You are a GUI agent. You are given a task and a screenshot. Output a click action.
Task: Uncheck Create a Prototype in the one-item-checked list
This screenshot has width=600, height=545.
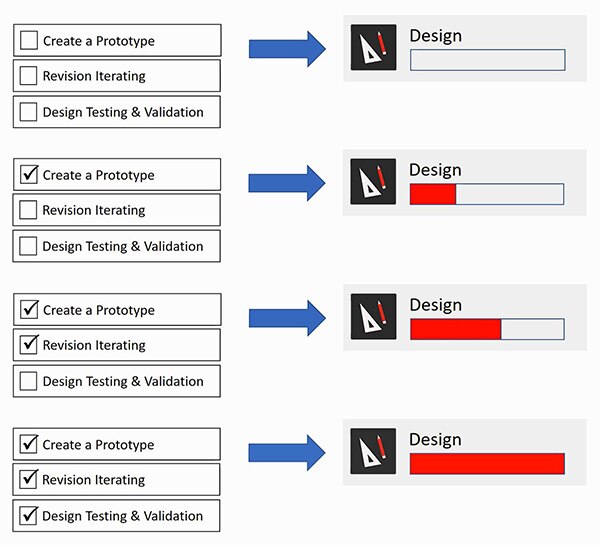click(x=29, y=175)
